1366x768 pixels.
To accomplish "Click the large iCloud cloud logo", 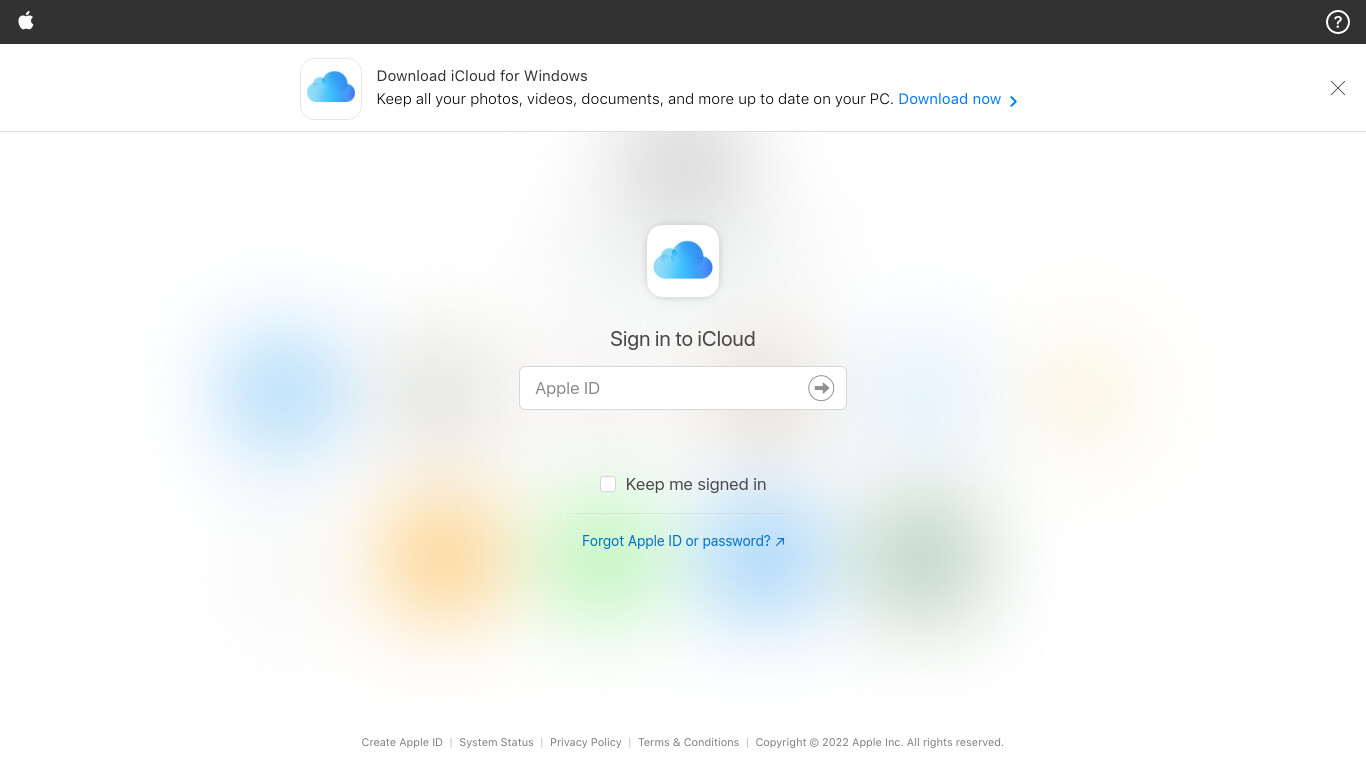I will (683, 261).
